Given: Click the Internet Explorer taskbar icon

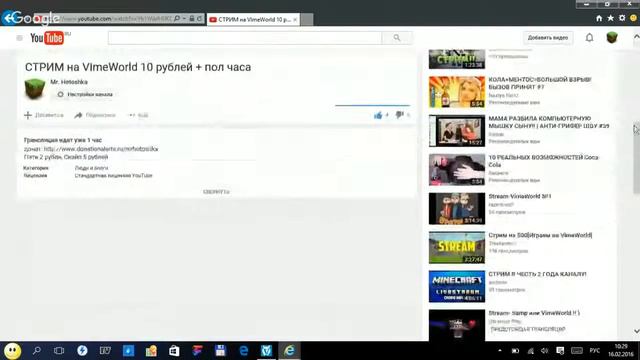Looking at the screenshot, I should [289, 351].
